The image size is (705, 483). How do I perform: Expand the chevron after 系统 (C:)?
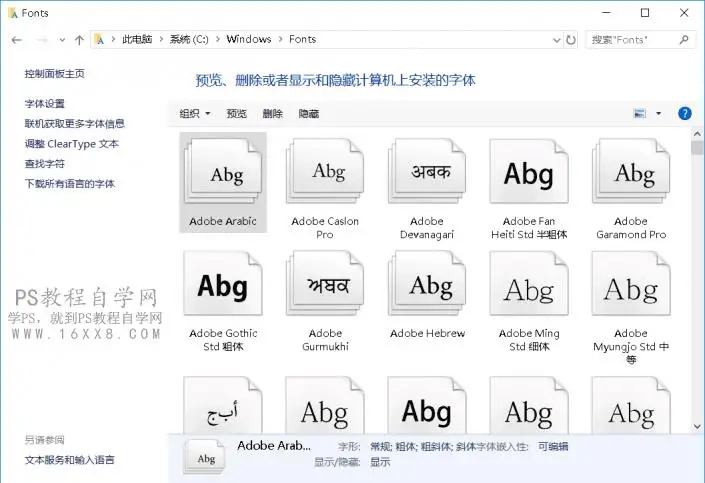(x=218, y=40)
